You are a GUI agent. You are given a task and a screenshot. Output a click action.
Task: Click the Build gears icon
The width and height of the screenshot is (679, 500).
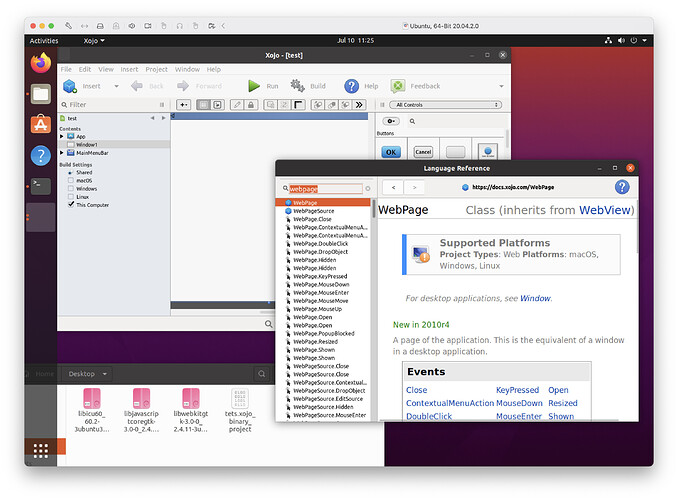click(x=297, y=86)
